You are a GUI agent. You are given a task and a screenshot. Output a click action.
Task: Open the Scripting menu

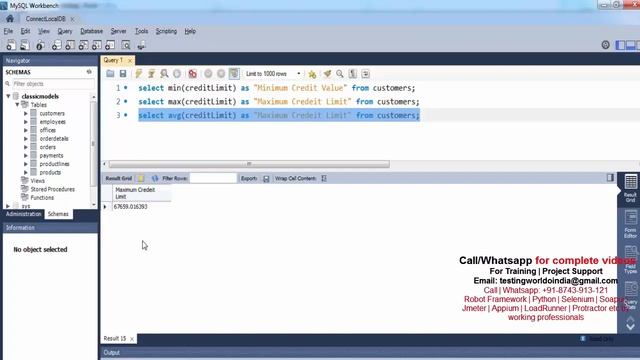(x=166, y=31)
